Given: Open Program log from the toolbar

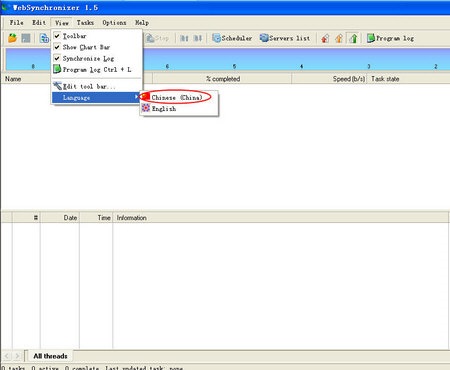Looking at the screenshot, I should pos(390,38).
